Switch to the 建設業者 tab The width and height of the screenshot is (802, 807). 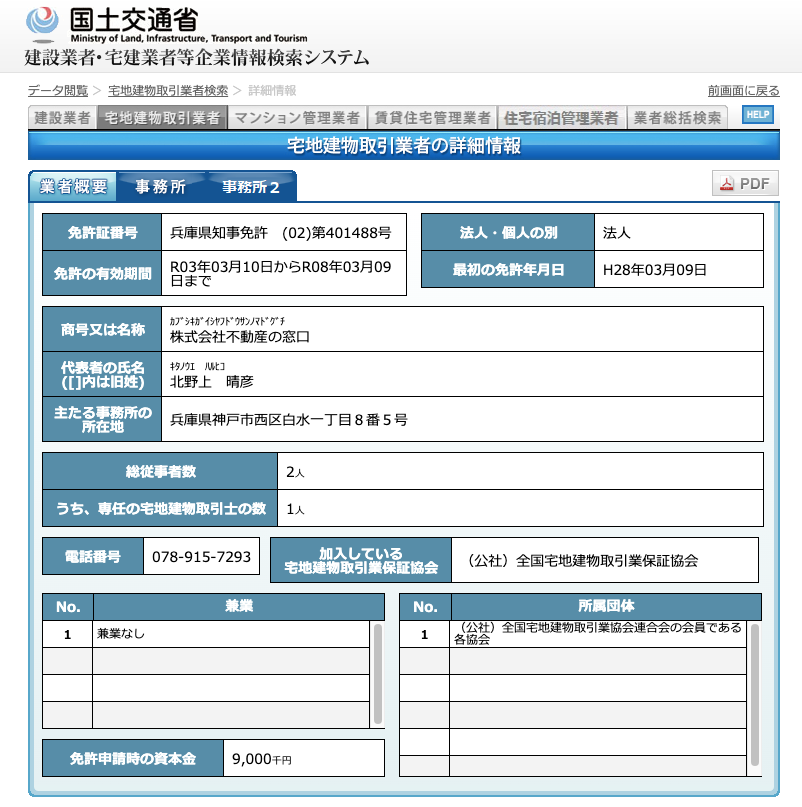62,118
